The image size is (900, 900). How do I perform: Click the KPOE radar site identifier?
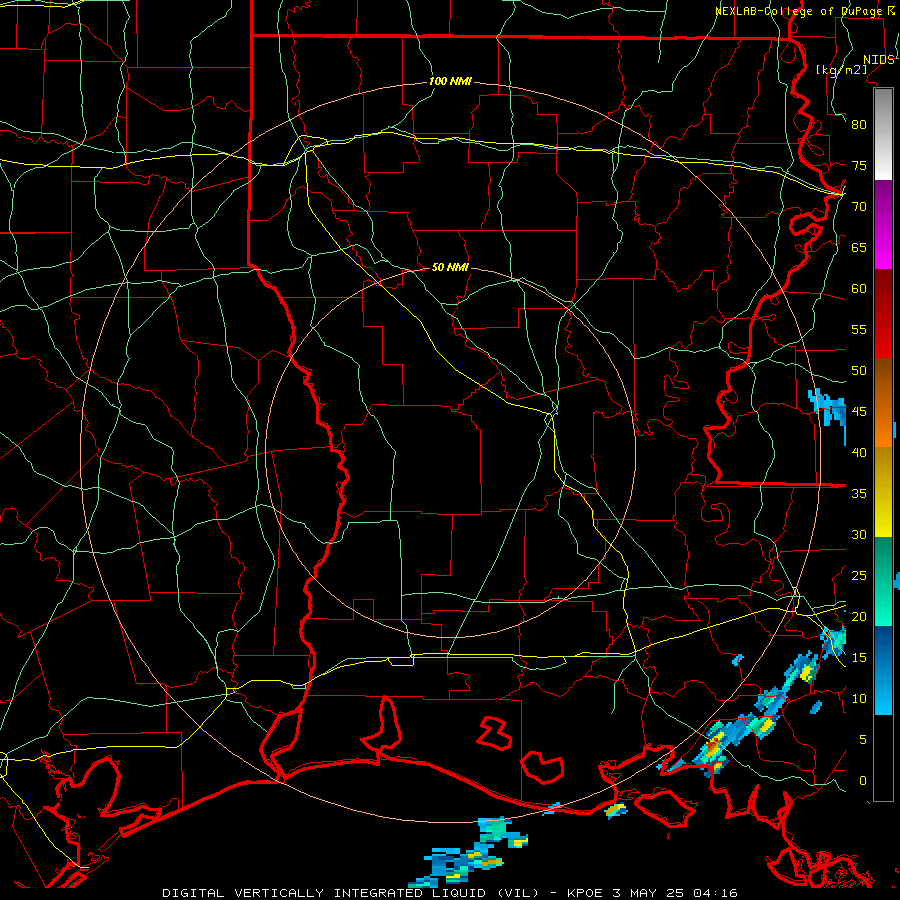(584, 893)
